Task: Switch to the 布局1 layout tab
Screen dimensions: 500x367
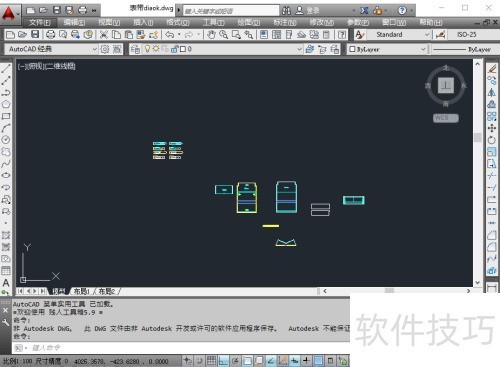Action: pos(82,292)
